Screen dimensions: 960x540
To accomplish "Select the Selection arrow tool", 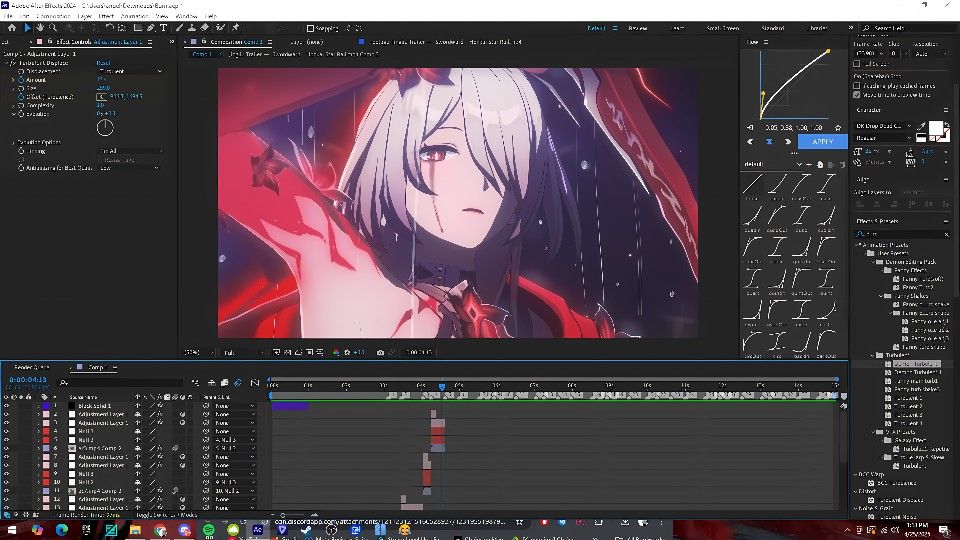I will point(27,28).
